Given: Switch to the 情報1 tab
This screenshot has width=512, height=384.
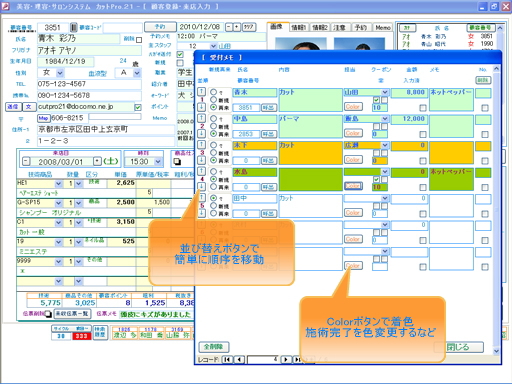Looking at the screenshot, I should (x=298, y=28).
